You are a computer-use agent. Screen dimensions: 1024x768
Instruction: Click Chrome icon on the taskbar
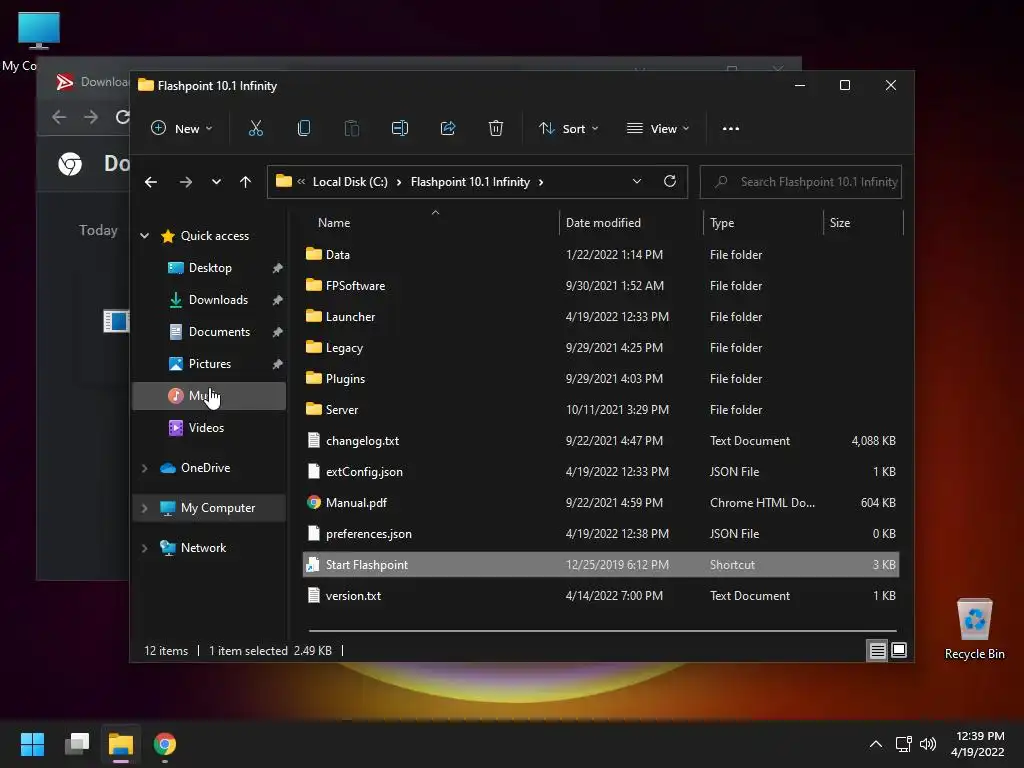click(x=165, y=744)
